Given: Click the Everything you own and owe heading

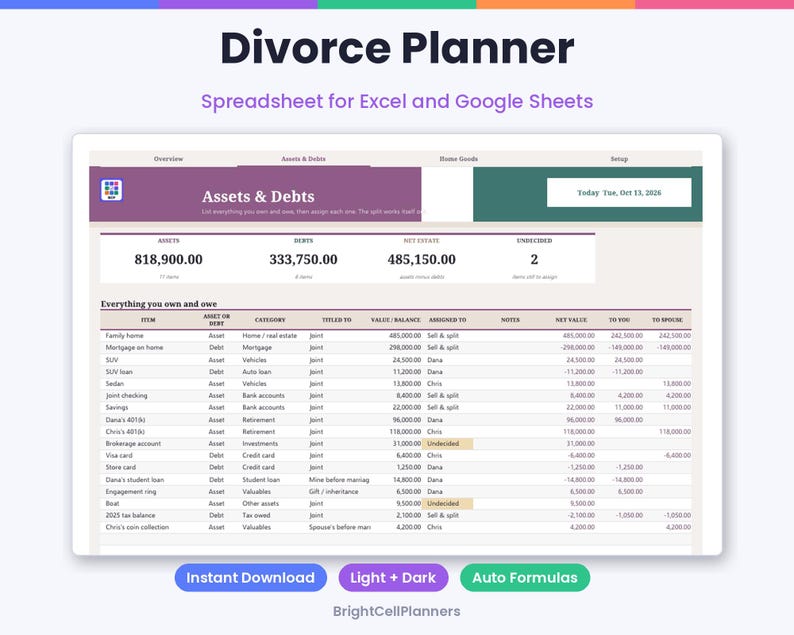Looking at the screenshot, I should point(158,304).
